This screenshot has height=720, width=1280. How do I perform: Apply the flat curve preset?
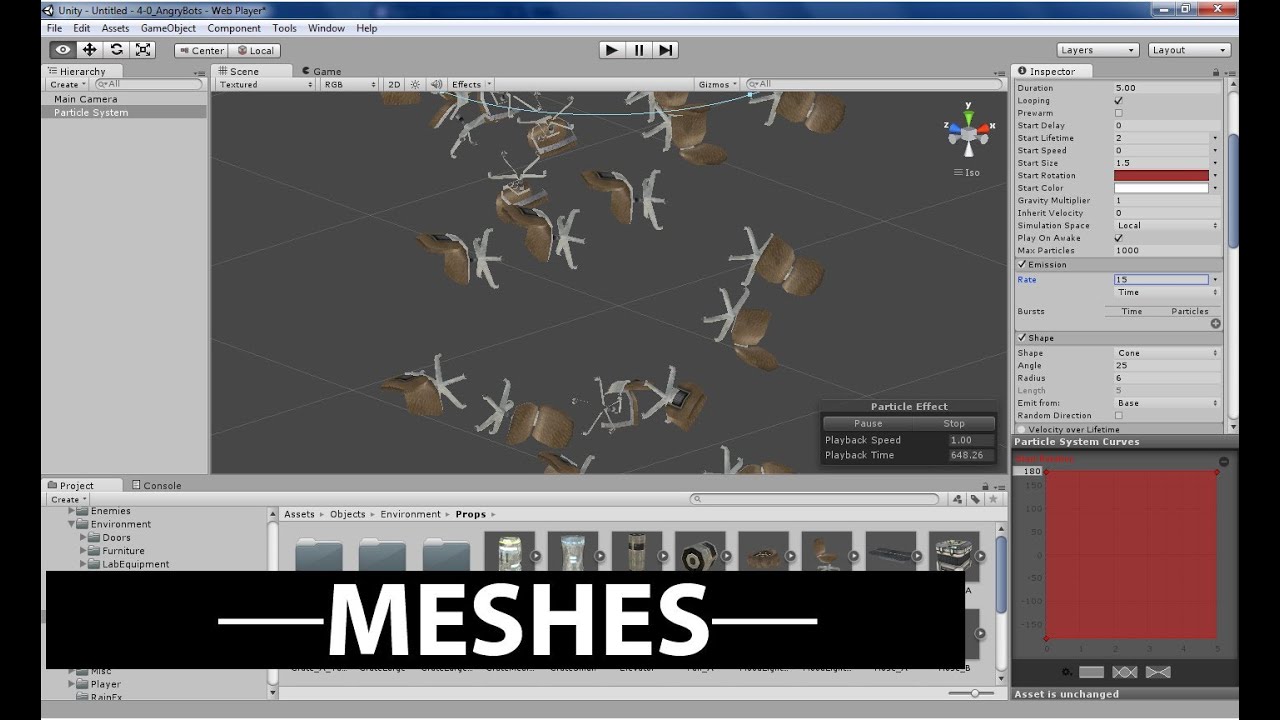click(x=1092, y=672)
